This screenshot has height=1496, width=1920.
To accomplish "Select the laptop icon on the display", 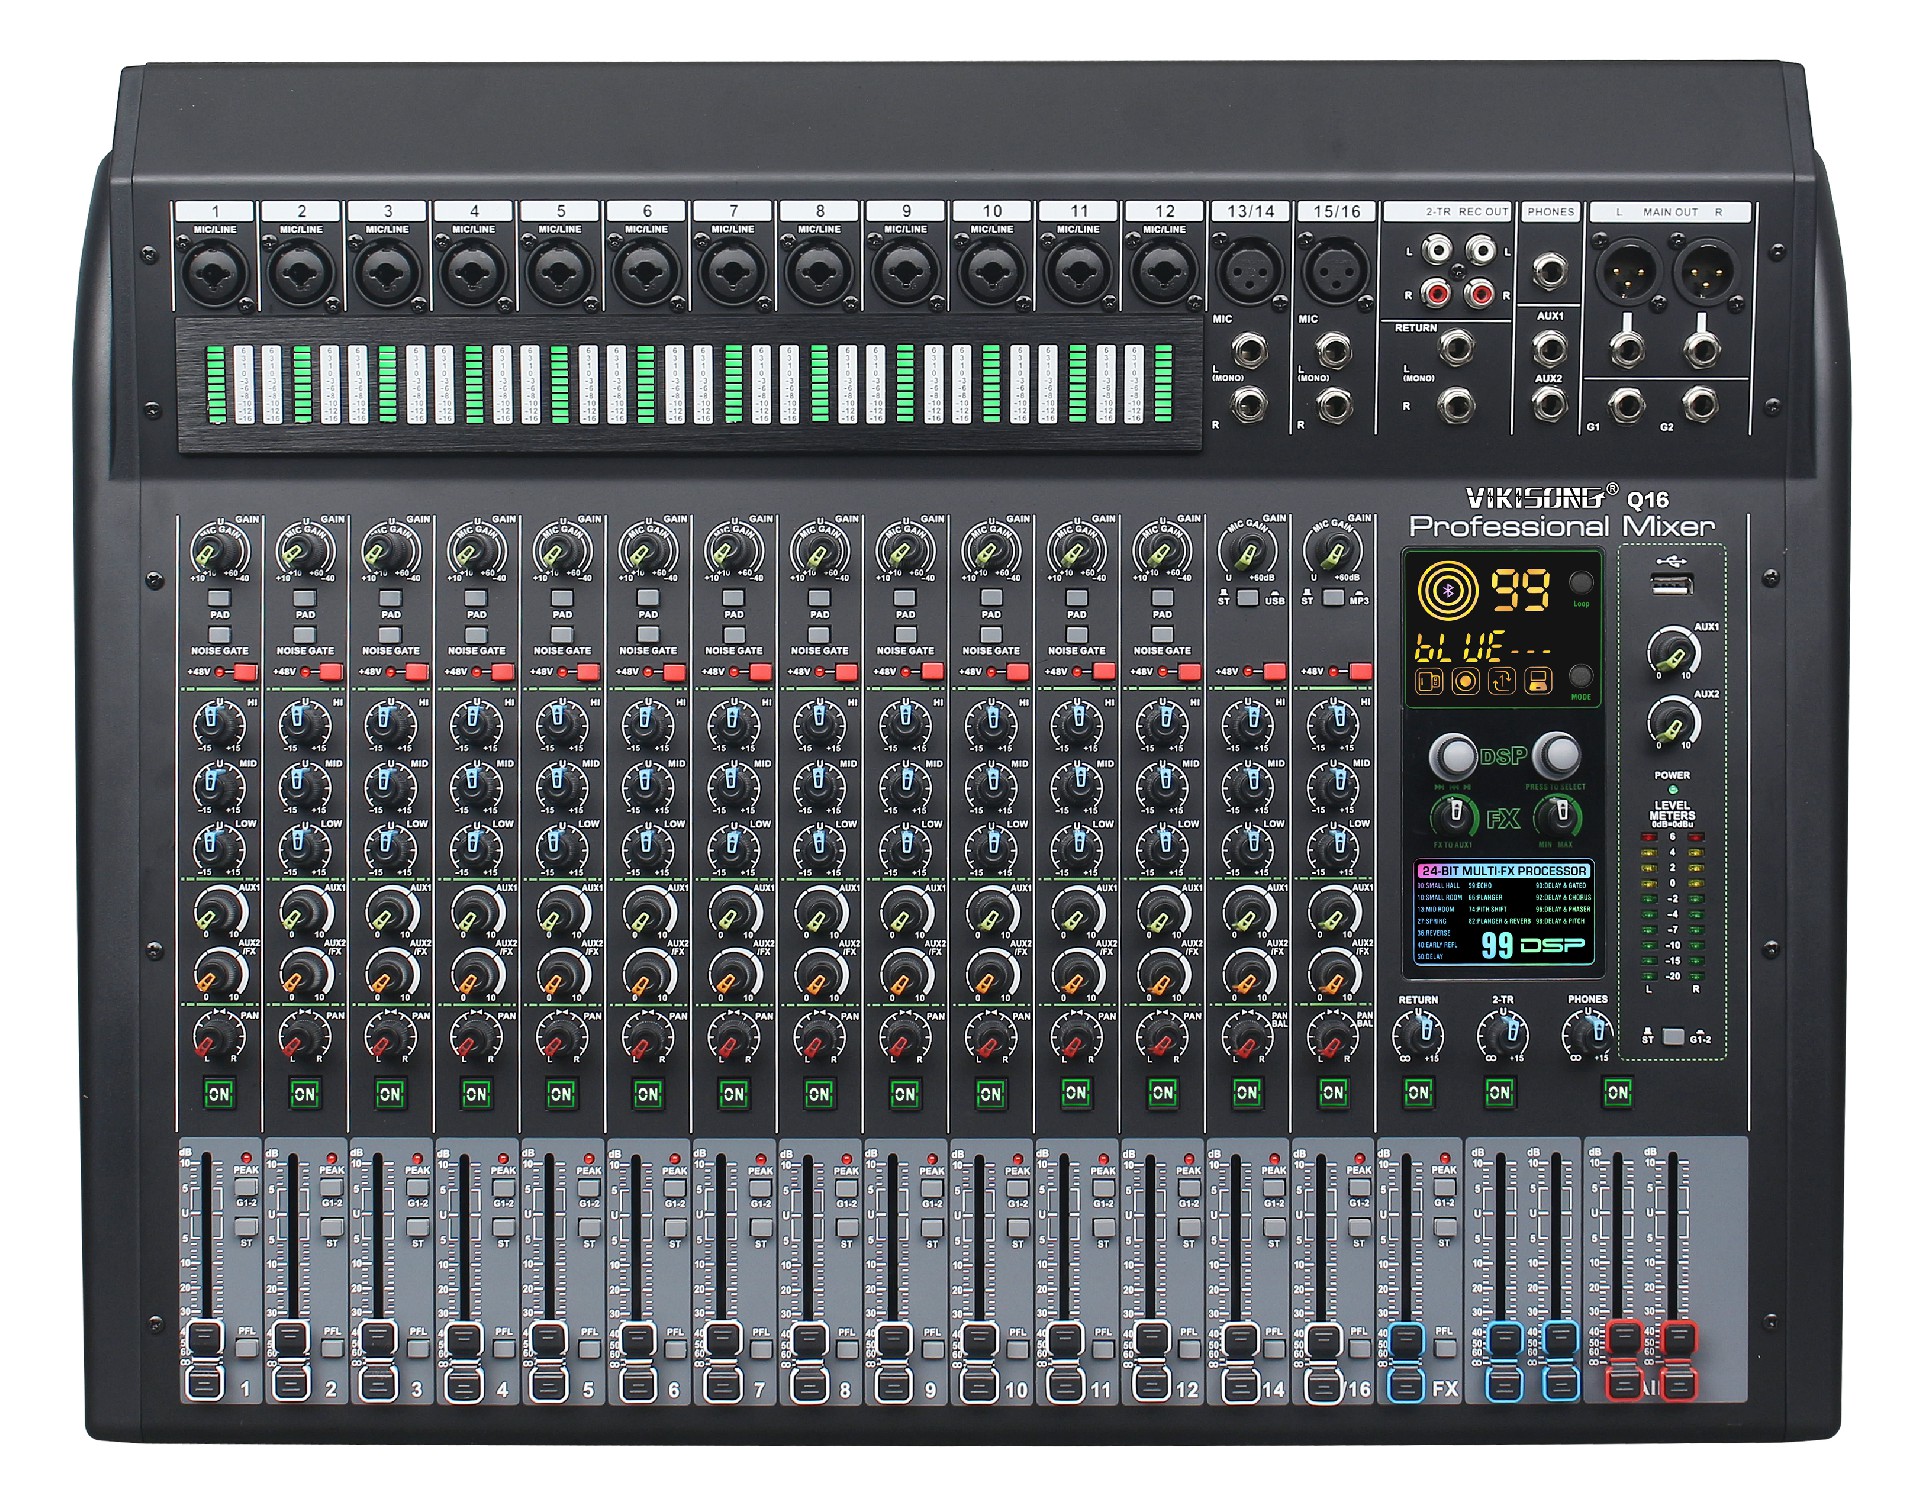I will (1538, 682).
